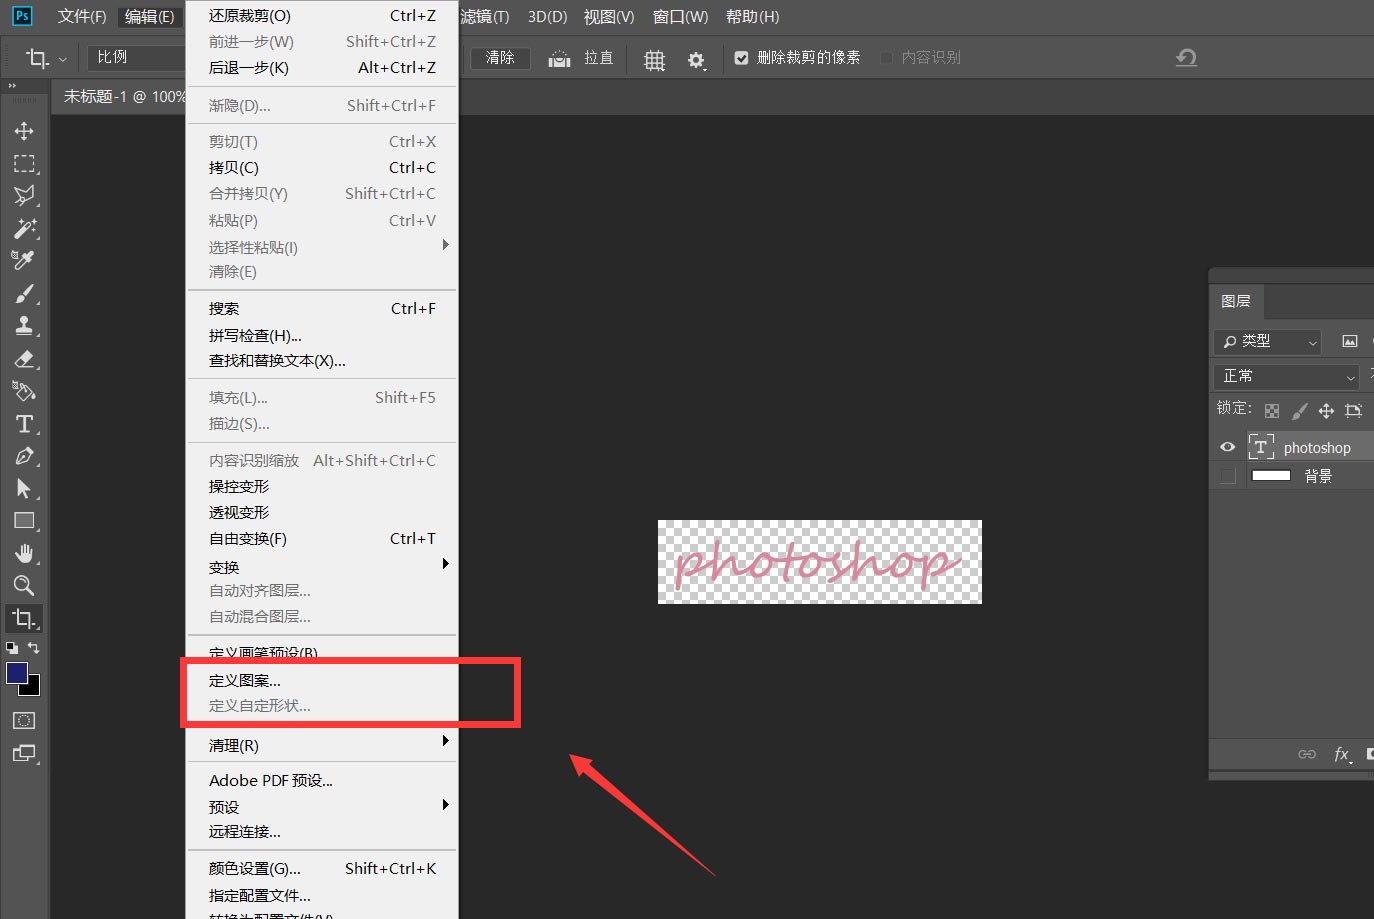Screen dimensions: 1374x919
Task: Click the 清除 button
Action: [500, 58]
